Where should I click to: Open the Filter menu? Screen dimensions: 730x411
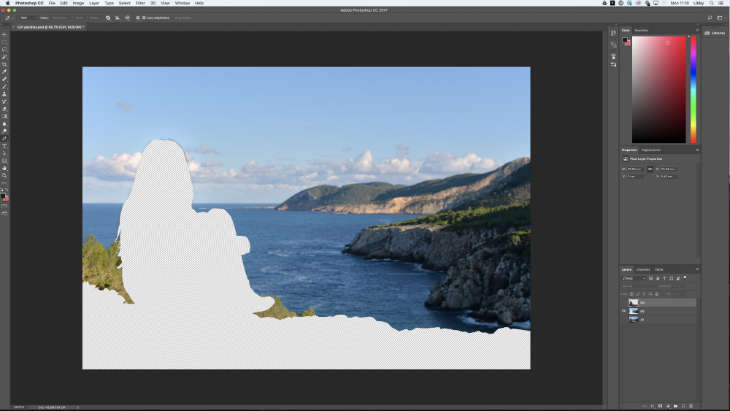(140, 3)
